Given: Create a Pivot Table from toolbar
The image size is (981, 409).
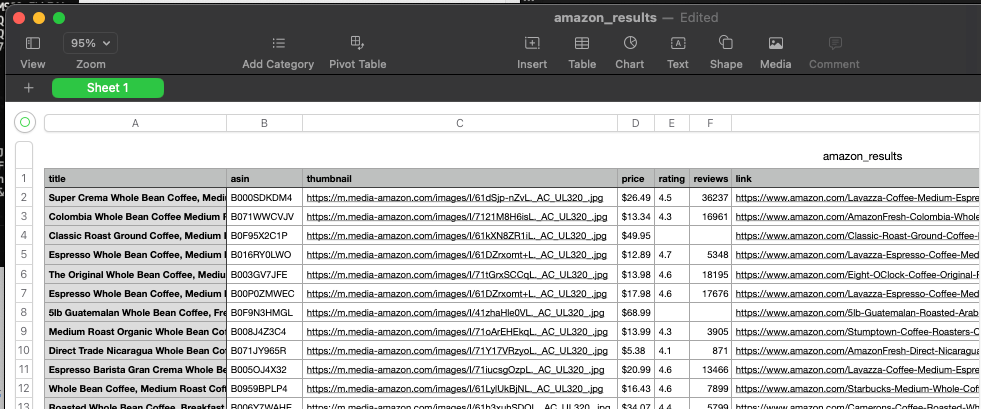Looking at the screenshot, I should point(357,43).
